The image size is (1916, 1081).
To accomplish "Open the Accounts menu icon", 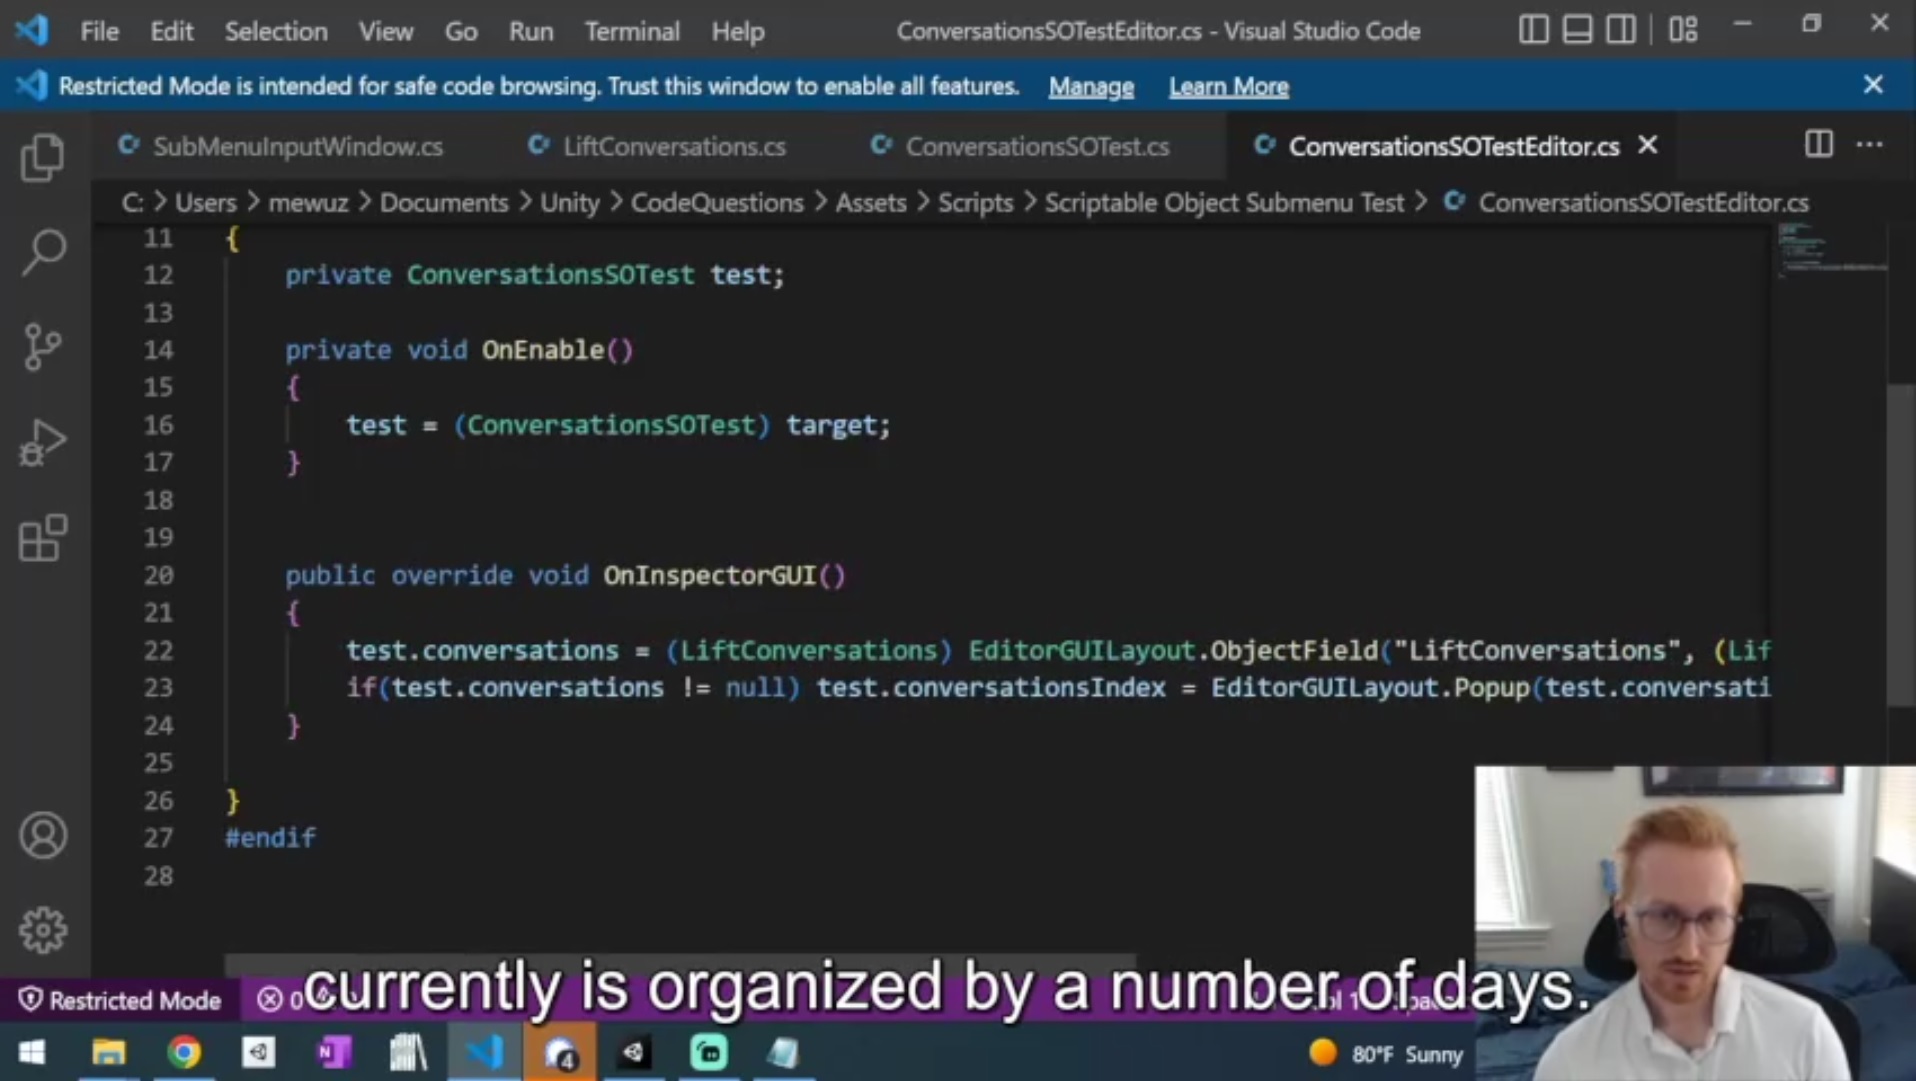I will coord(42,836).
